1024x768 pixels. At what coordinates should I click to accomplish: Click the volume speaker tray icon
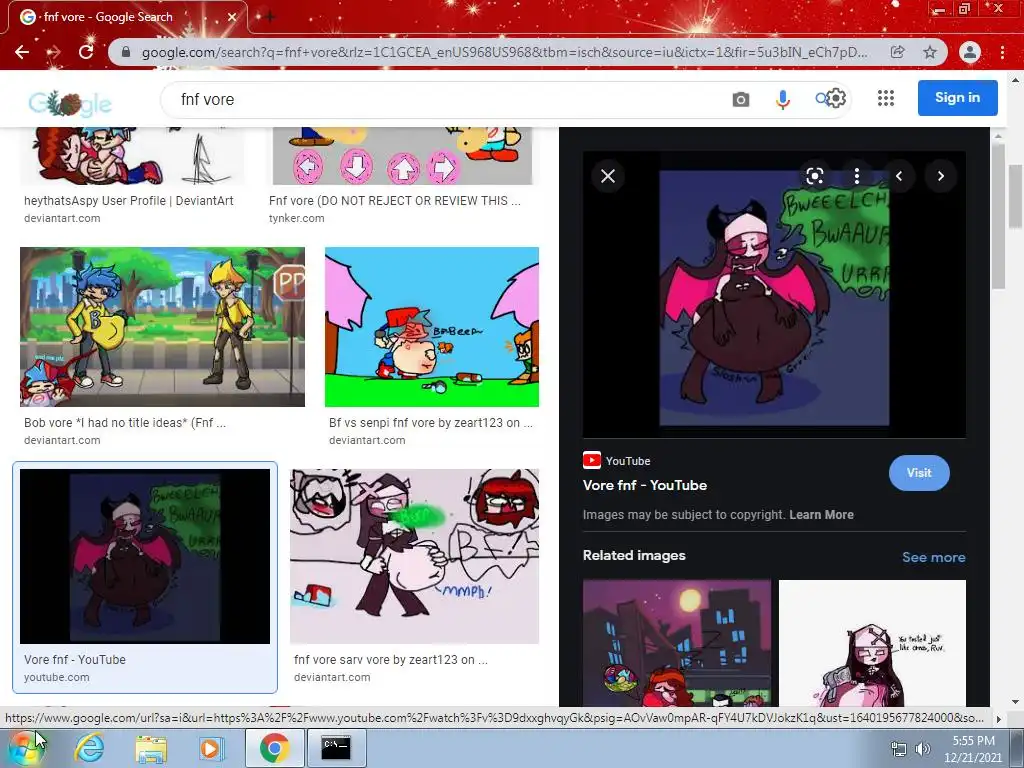pyautogui.click(x=923, y=749)
